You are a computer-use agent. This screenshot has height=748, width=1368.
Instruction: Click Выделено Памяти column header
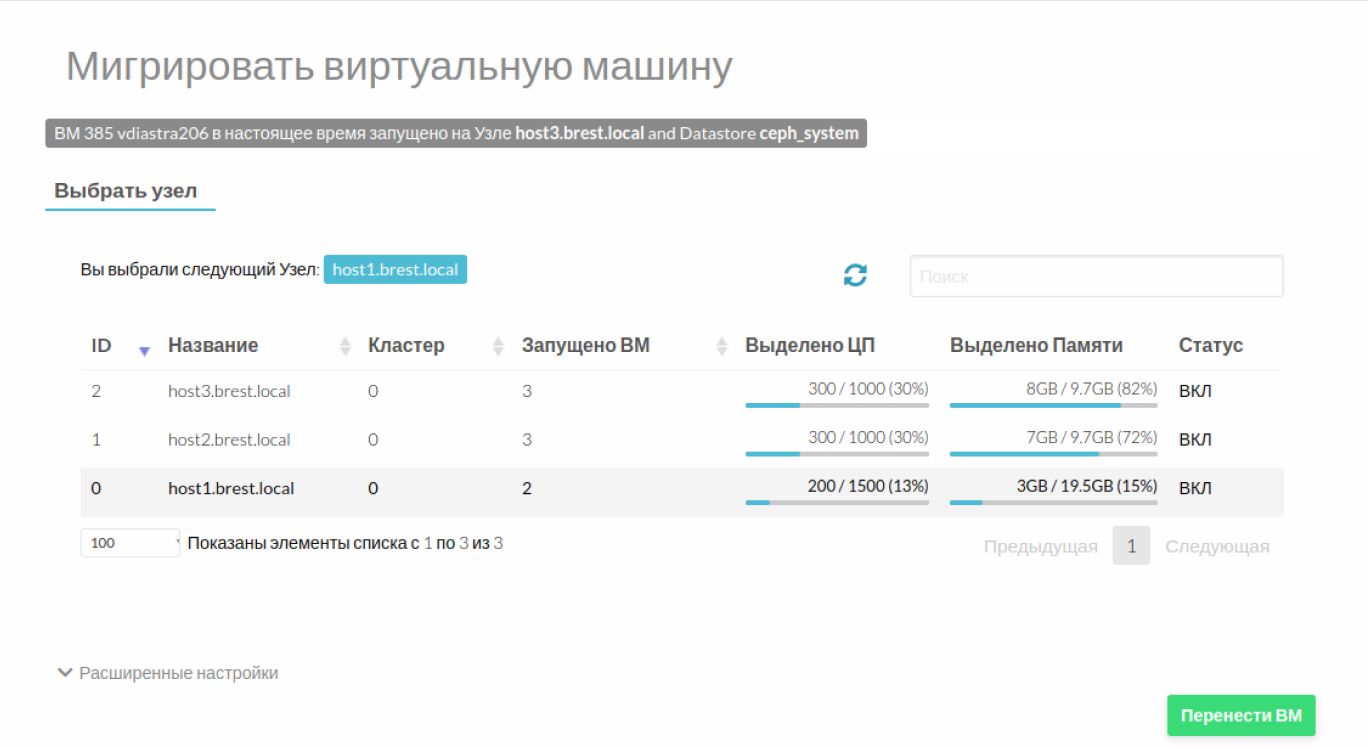(x=1036, y=346)
